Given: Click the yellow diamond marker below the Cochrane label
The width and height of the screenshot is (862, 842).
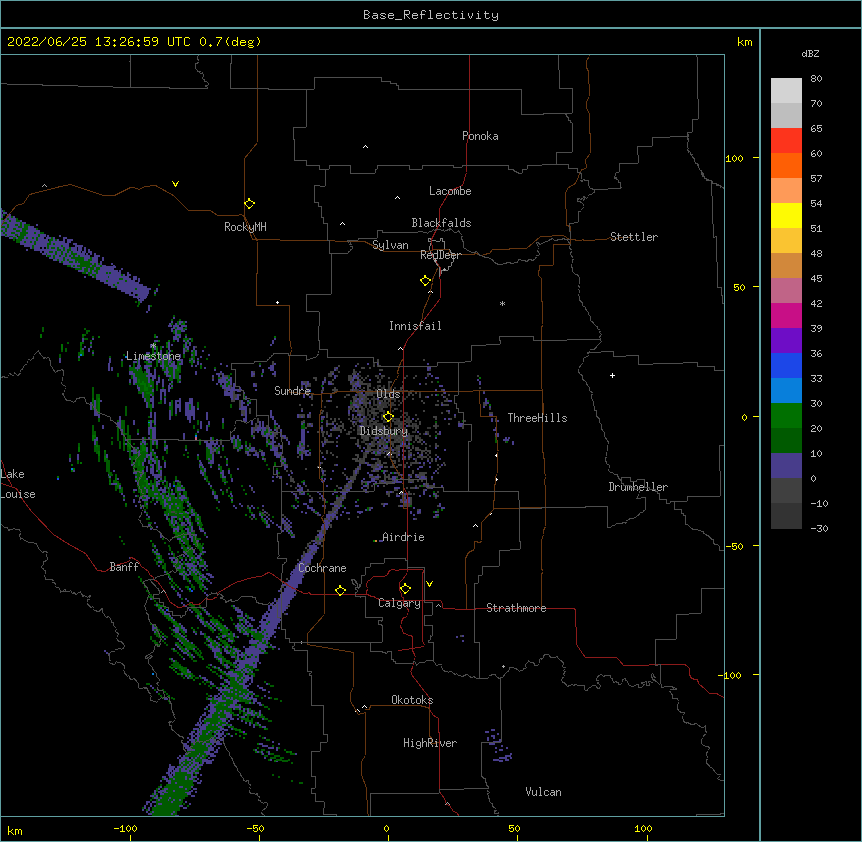Looking at the screenshot, I should (x=340, y=591).
